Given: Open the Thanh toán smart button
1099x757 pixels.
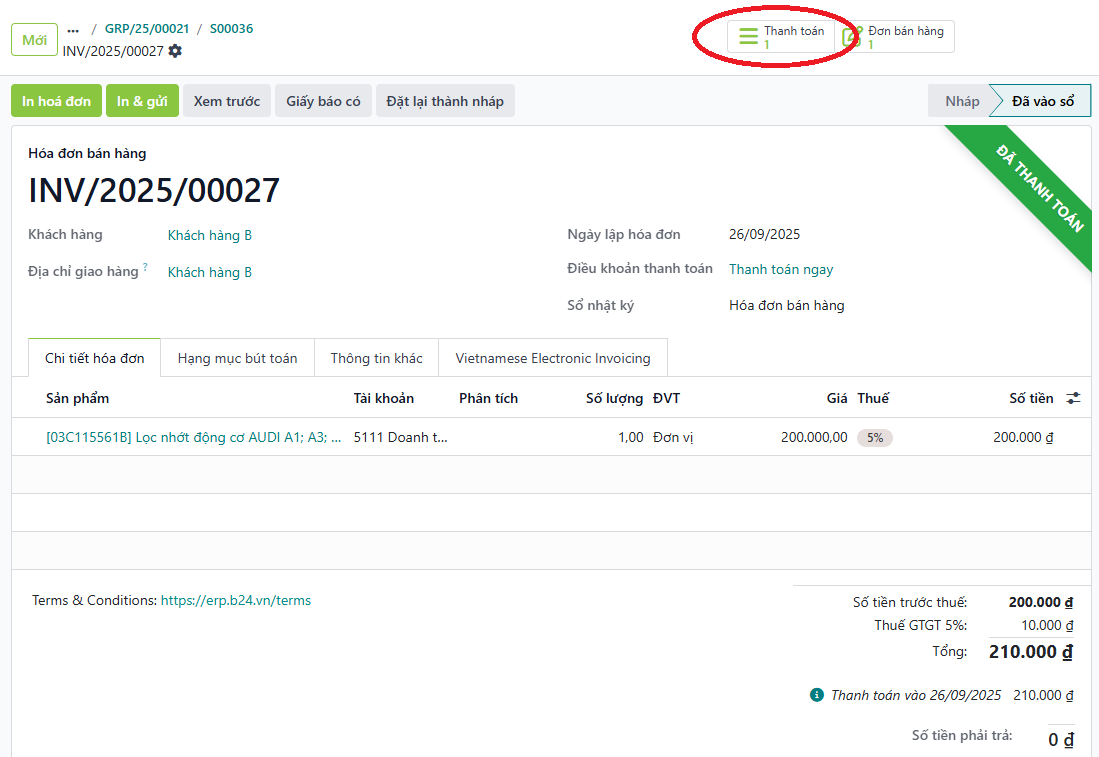Looking at the screenshot, I should point(781,37).
